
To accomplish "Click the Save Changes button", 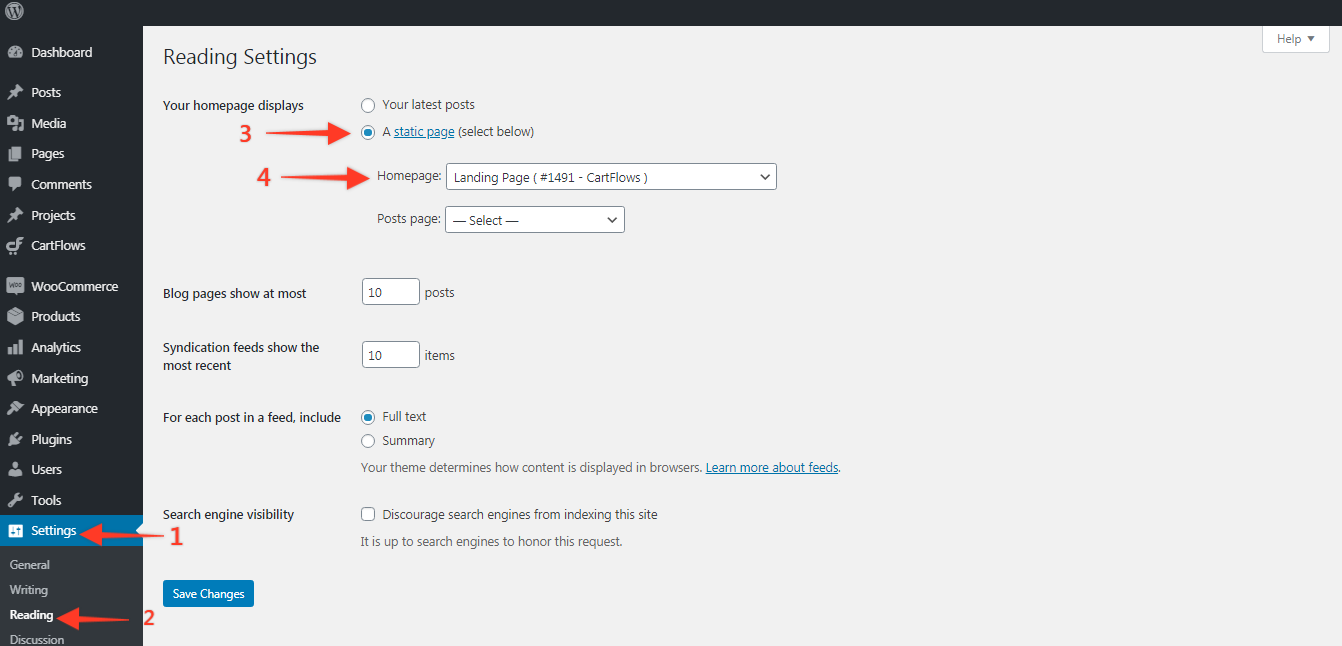I will point(208,594).
